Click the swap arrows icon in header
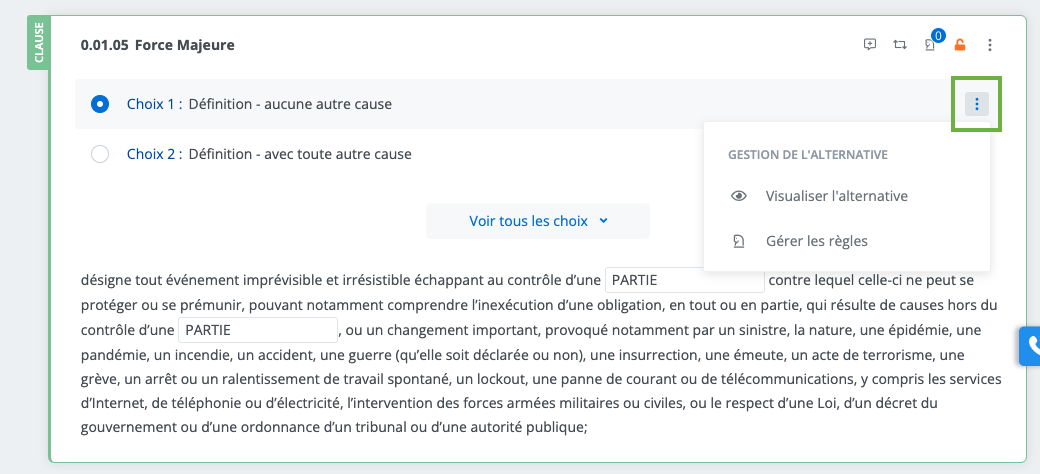The width and height of the screenshot is (1040, 474). click(900, 44)
